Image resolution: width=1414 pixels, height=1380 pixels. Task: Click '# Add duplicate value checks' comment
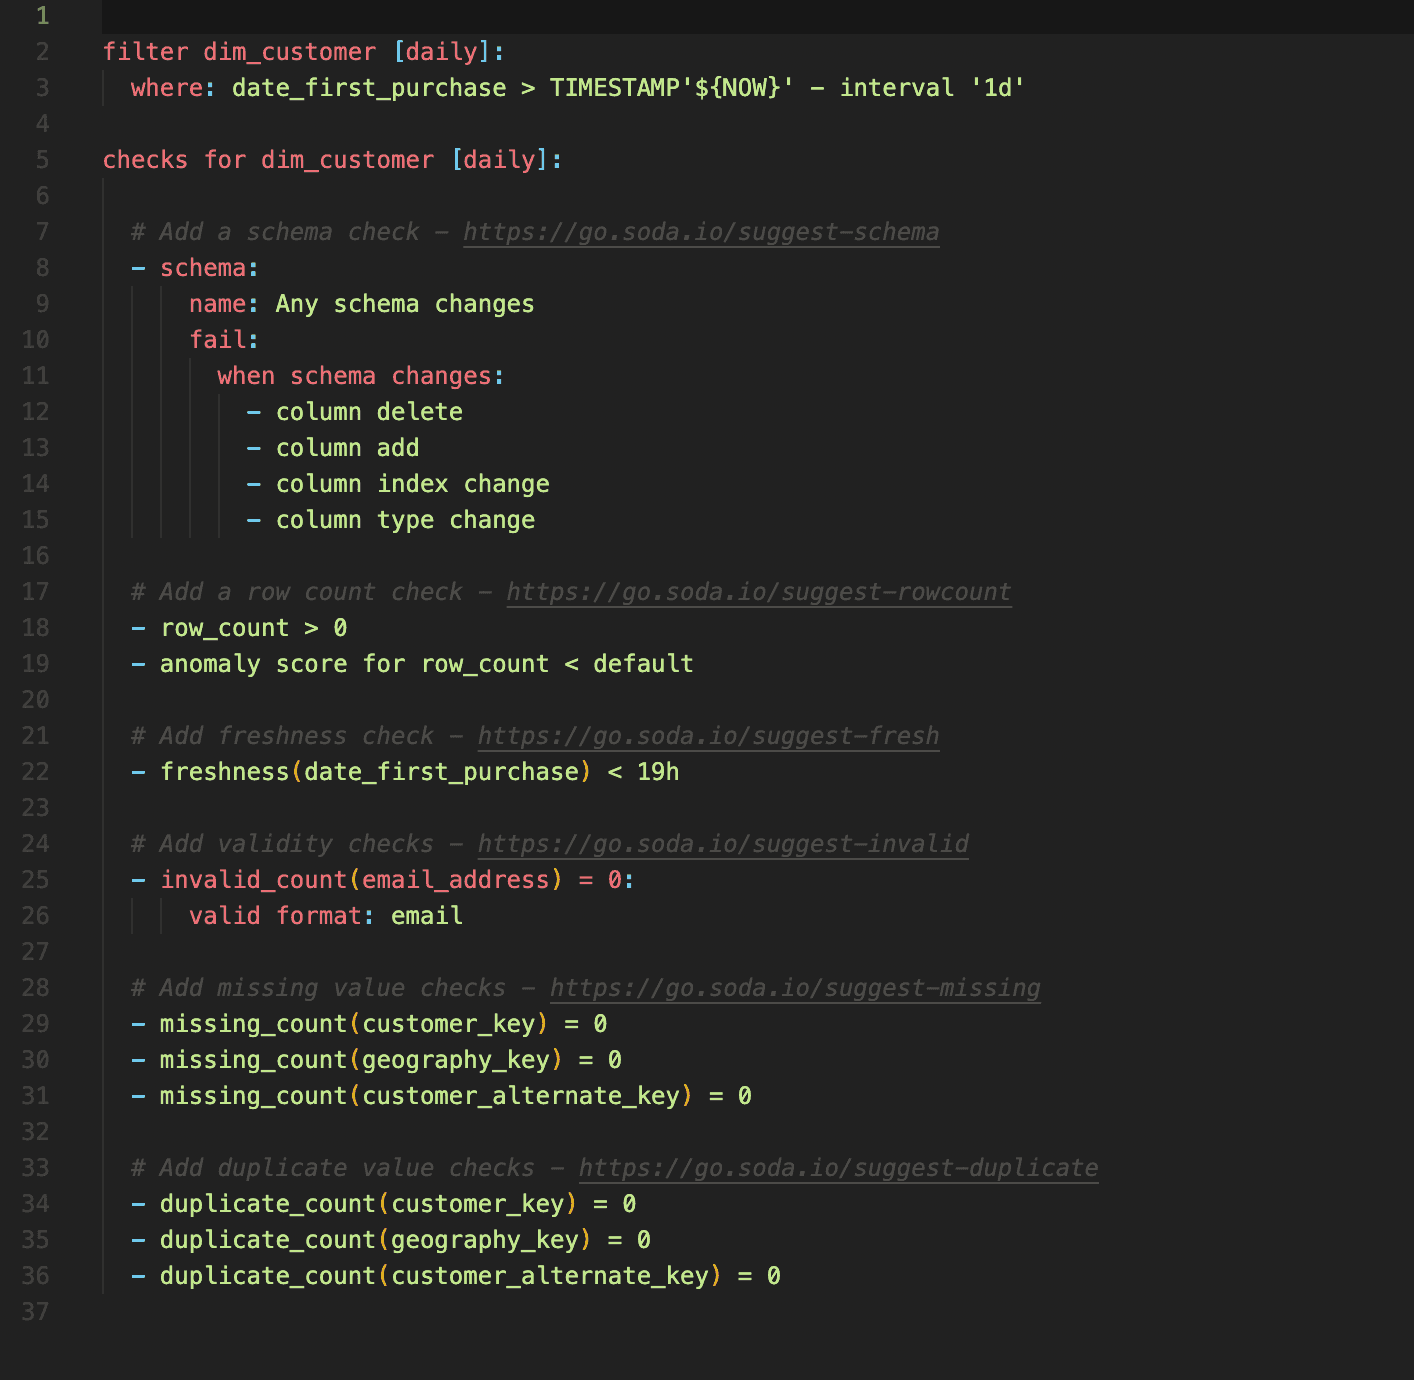(333, 1168)
